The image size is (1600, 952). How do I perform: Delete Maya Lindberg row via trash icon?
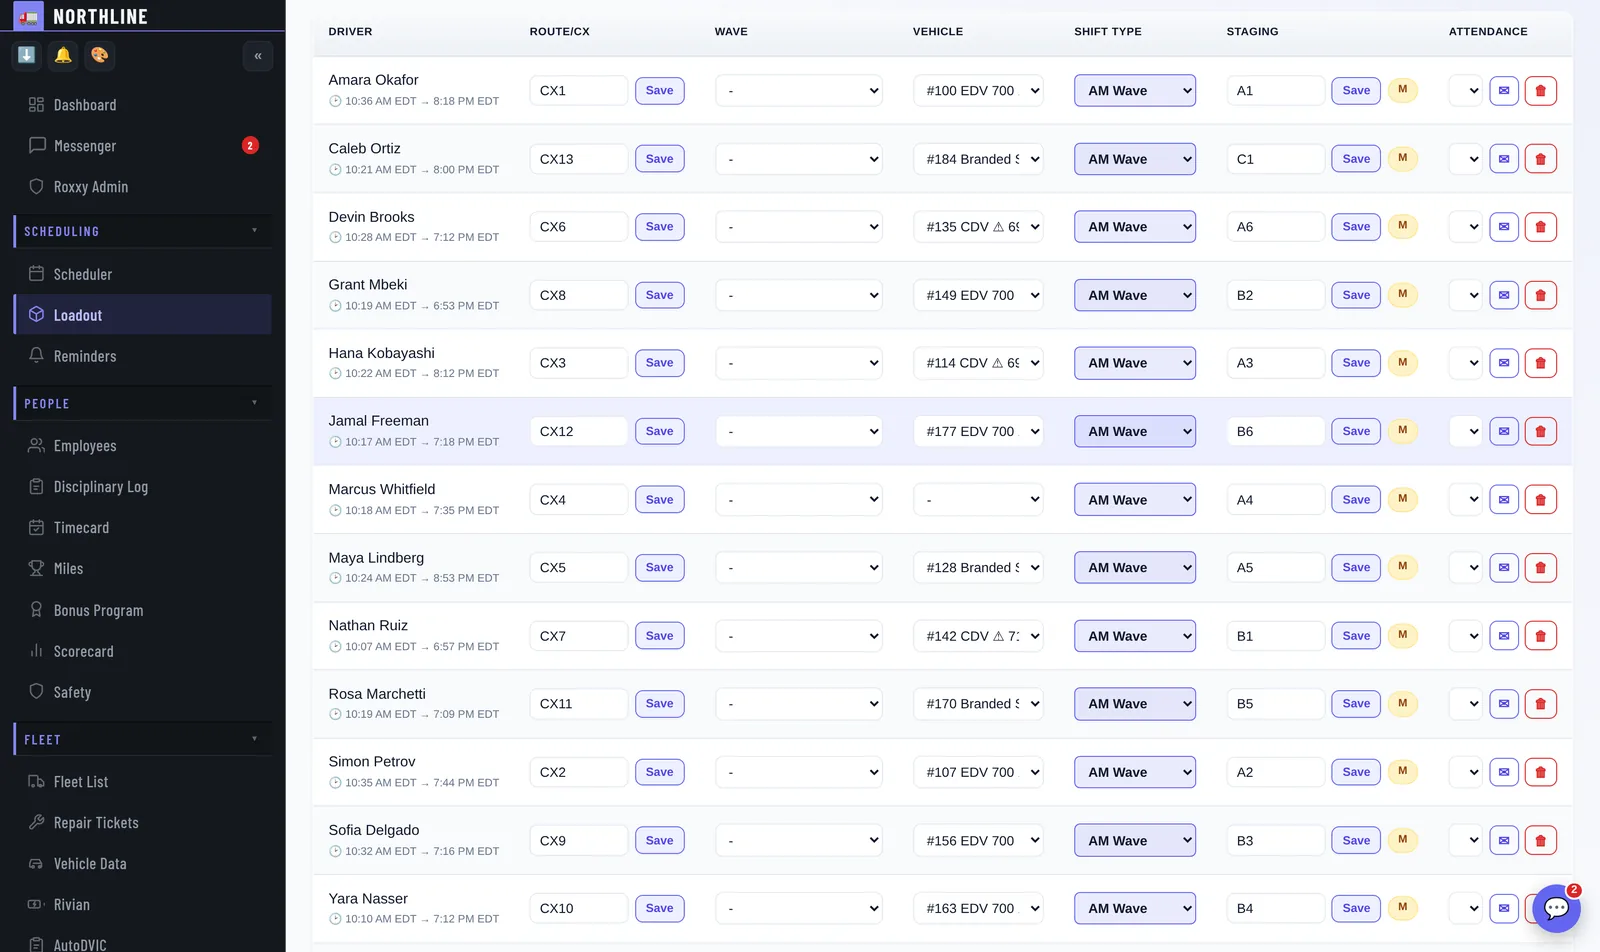(1540, 567)
